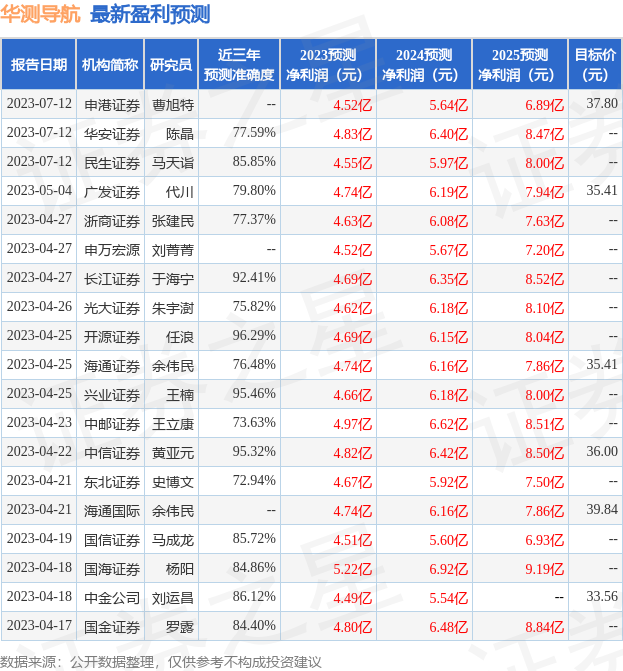Click researcher name 曹旭特
Screen dimensions: 623x671
[x=173, y=105]
